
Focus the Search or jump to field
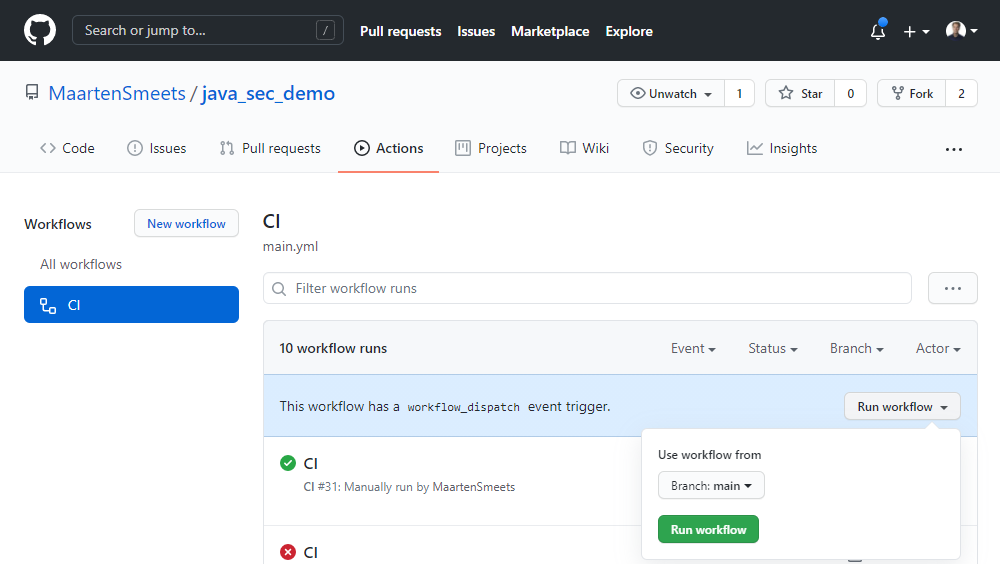coord(208,30)
